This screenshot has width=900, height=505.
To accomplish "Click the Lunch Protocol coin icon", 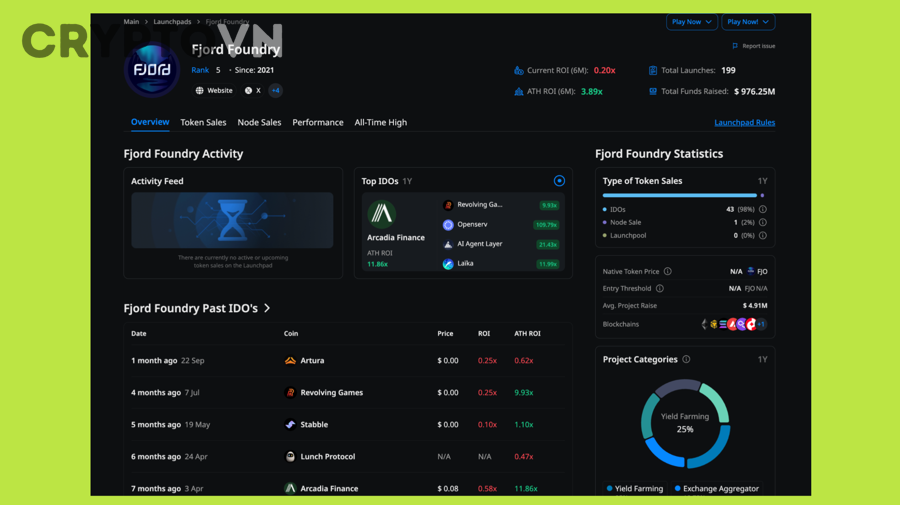I will [x=290, y=457].
